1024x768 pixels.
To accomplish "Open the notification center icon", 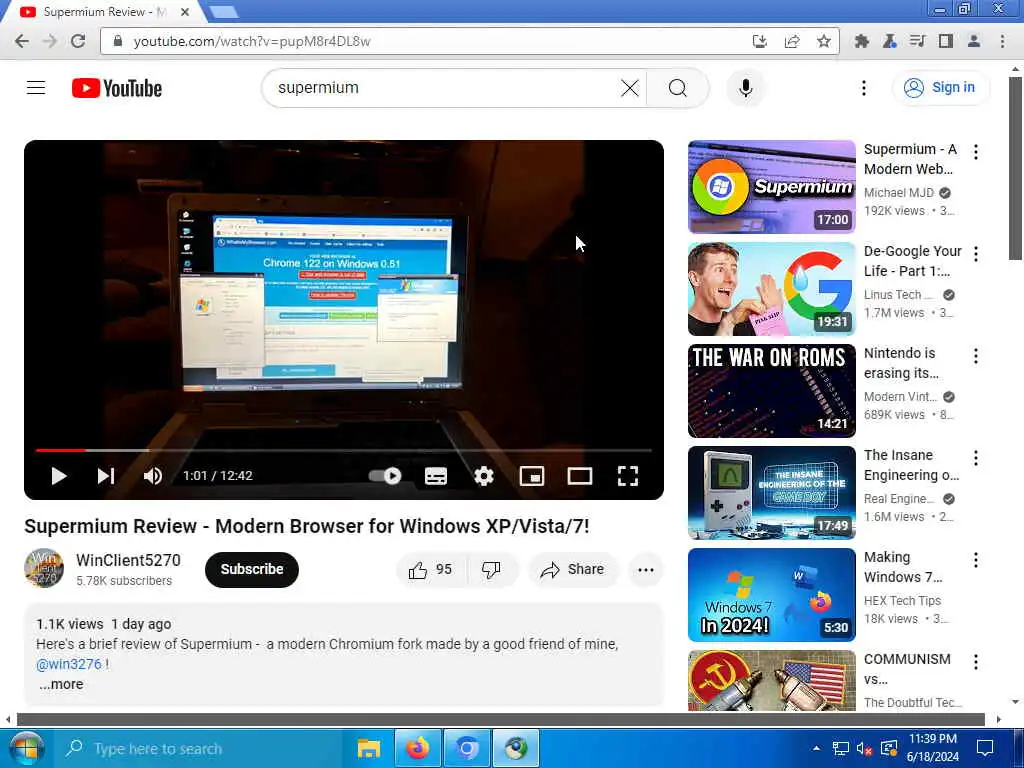I will 985,748.
